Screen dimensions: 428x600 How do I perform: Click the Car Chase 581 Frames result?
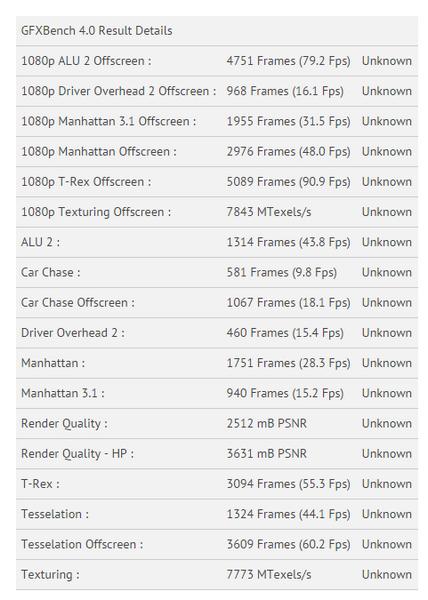click(x=282, y=272)
